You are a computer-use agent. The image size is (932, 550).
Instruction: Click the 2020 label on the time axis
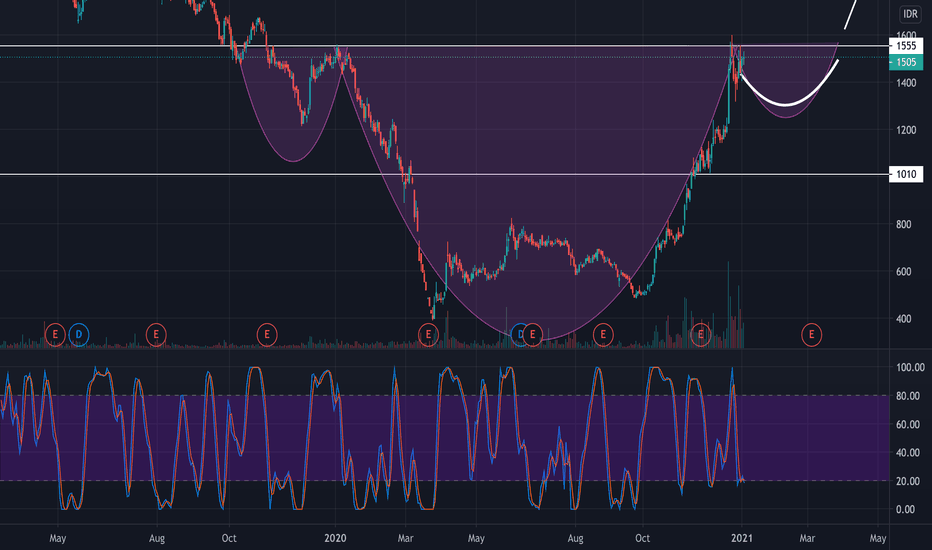[x=335, y=538]
